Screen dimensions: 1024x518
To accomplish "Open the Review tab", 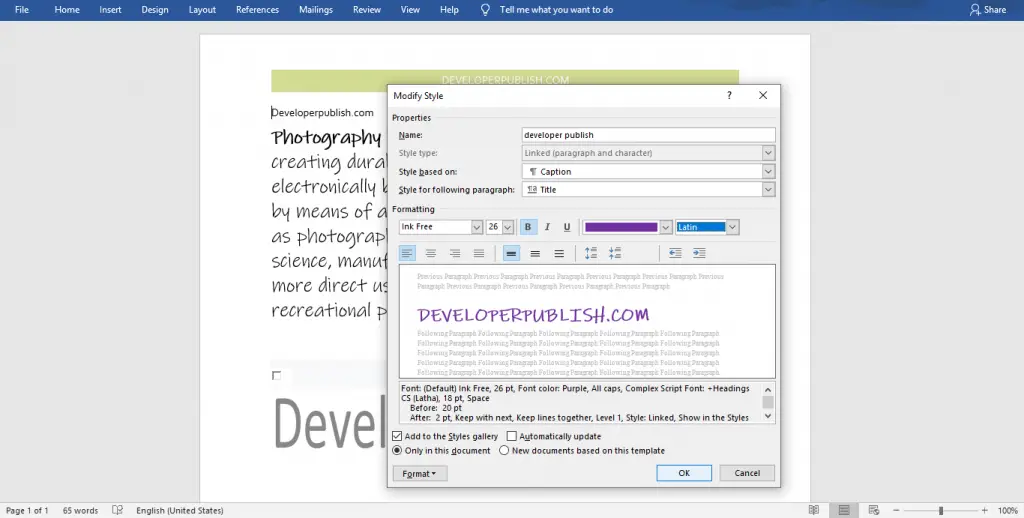I will point(367,10).
